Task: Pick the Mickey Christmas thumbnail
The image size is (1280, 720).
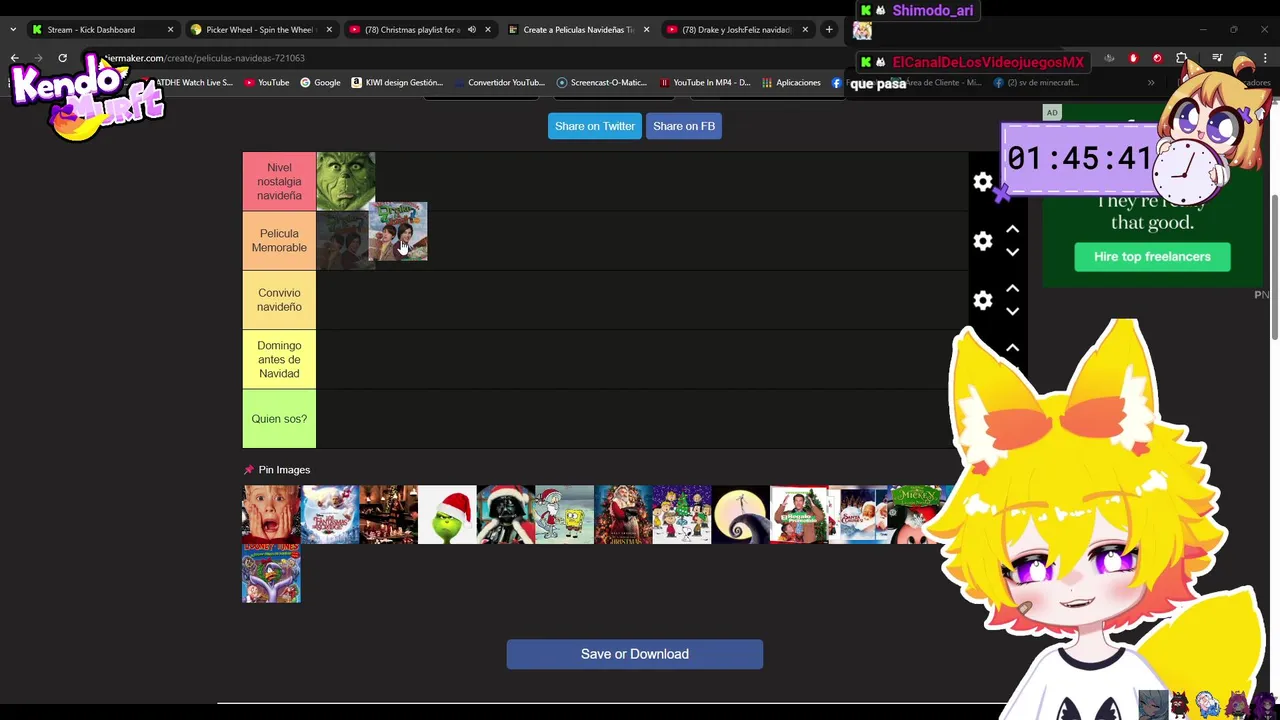Action: [915, 515]
